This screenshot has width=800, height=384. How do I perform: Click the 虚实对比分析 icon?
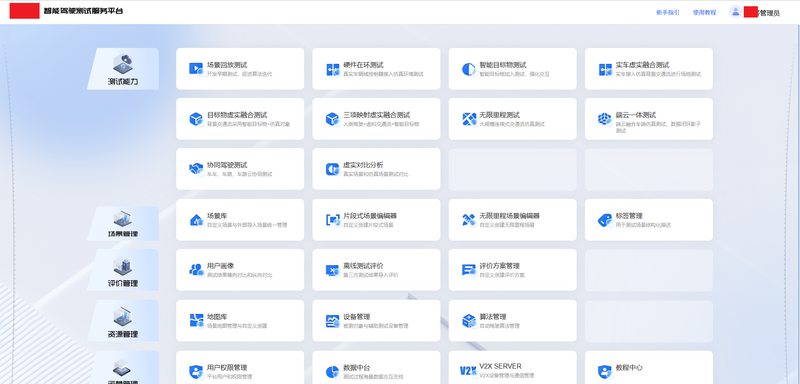point(333,169)
